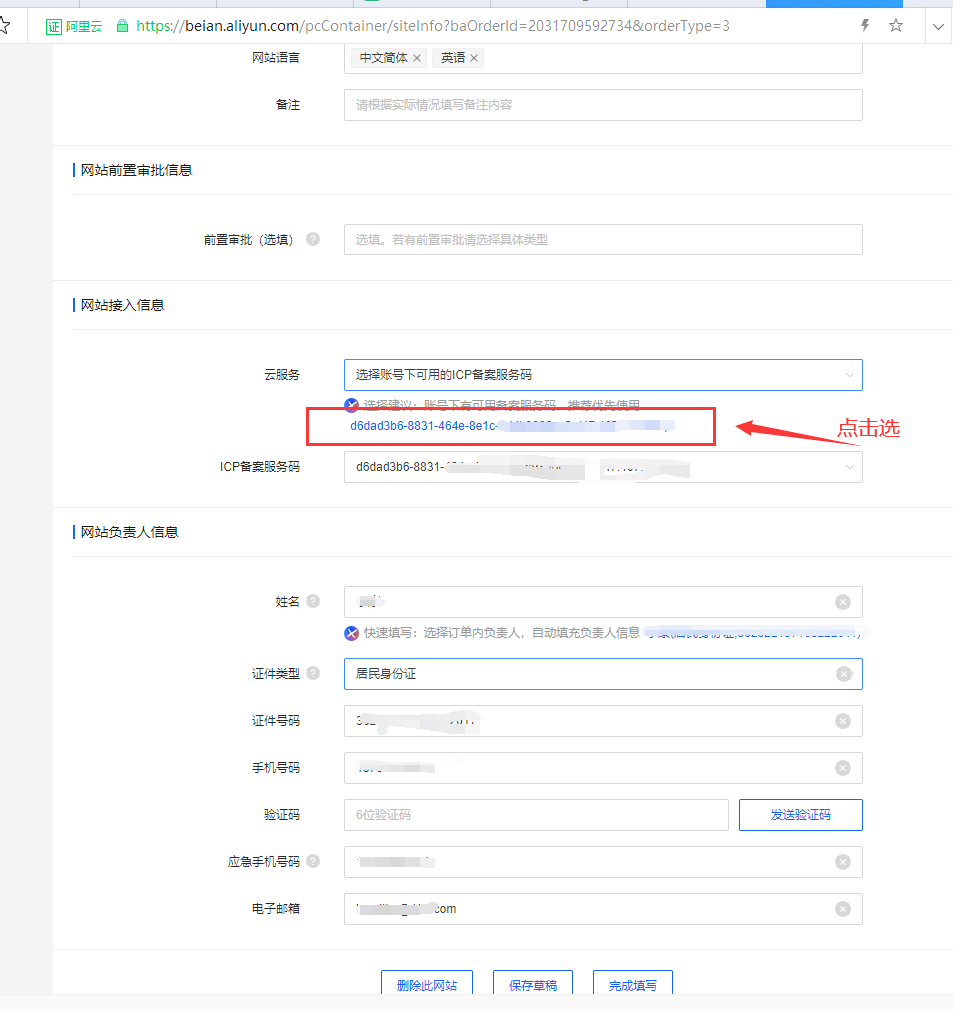The height and width of the screenshot is (1011, 953).
Task: Click help icon next to 前置审批 label
Action: [313, 240]
